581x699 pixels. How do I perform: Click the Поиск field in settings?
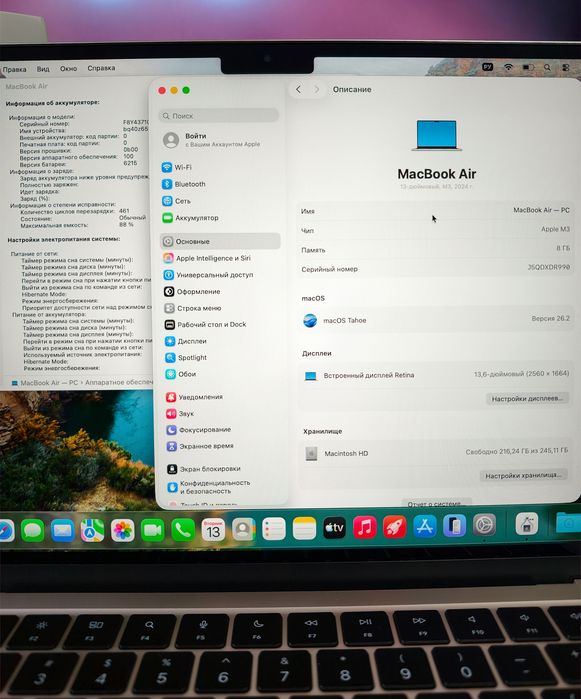[x=218, y=115]
